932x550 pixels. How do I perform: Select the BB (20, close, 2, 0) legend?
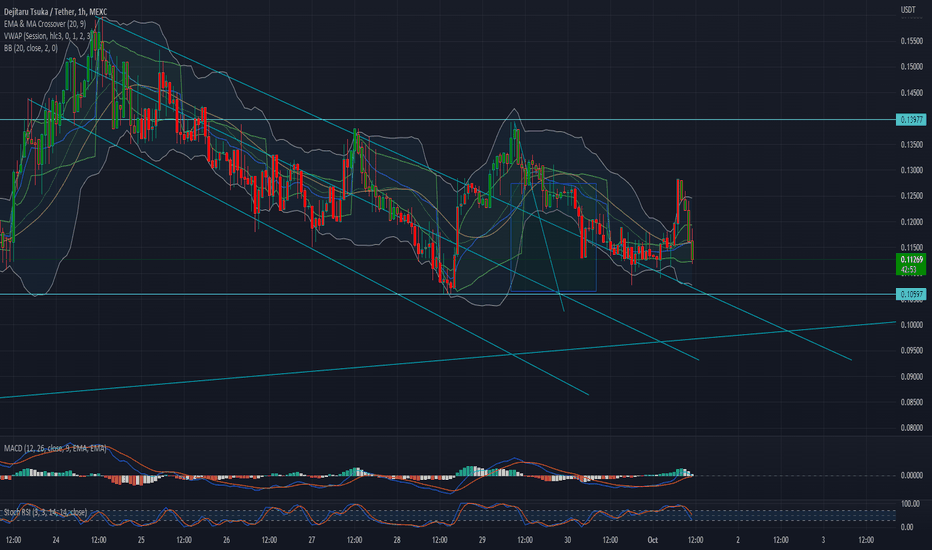tap(31, 48)
